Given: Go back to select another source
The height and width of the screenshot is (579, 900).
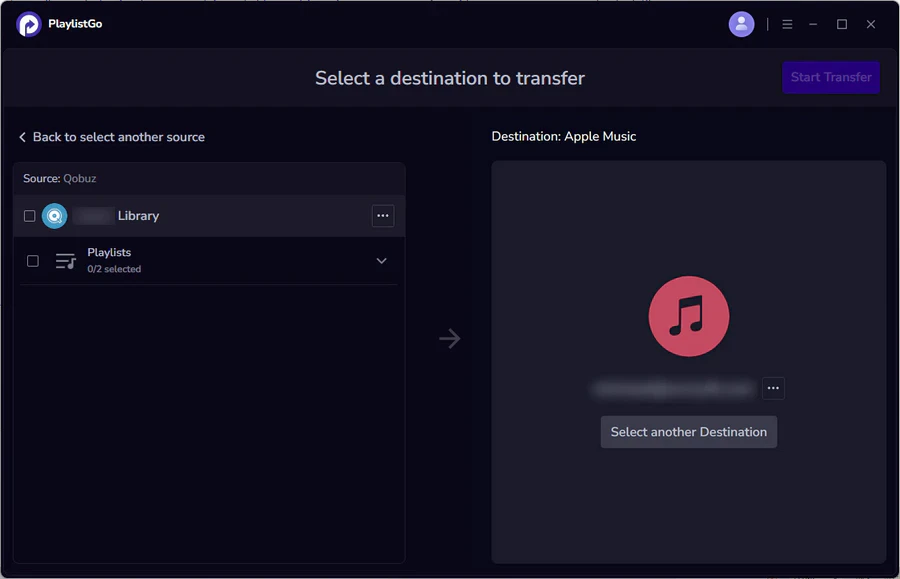Looking at the screenshot, I should pyautogui.click(x=112, y=137).
